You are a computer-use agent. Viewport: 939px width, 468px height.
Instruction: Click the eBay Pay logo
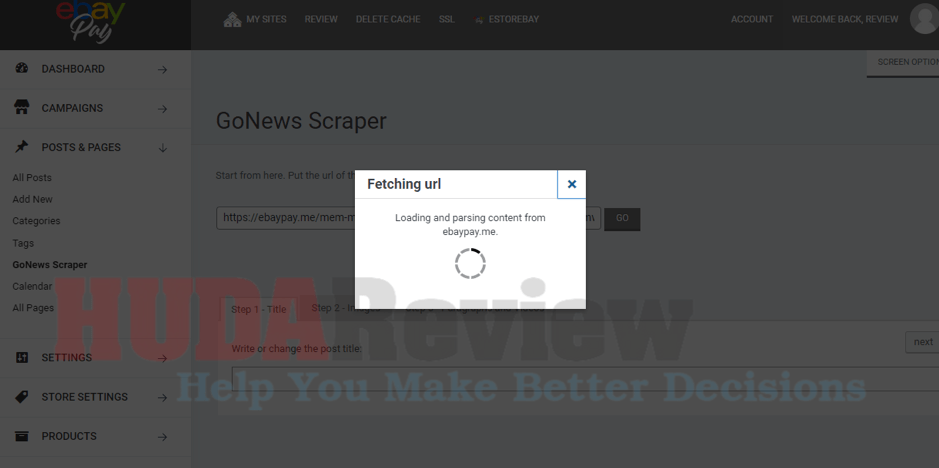pyautogui.click(x=90, y=22)
